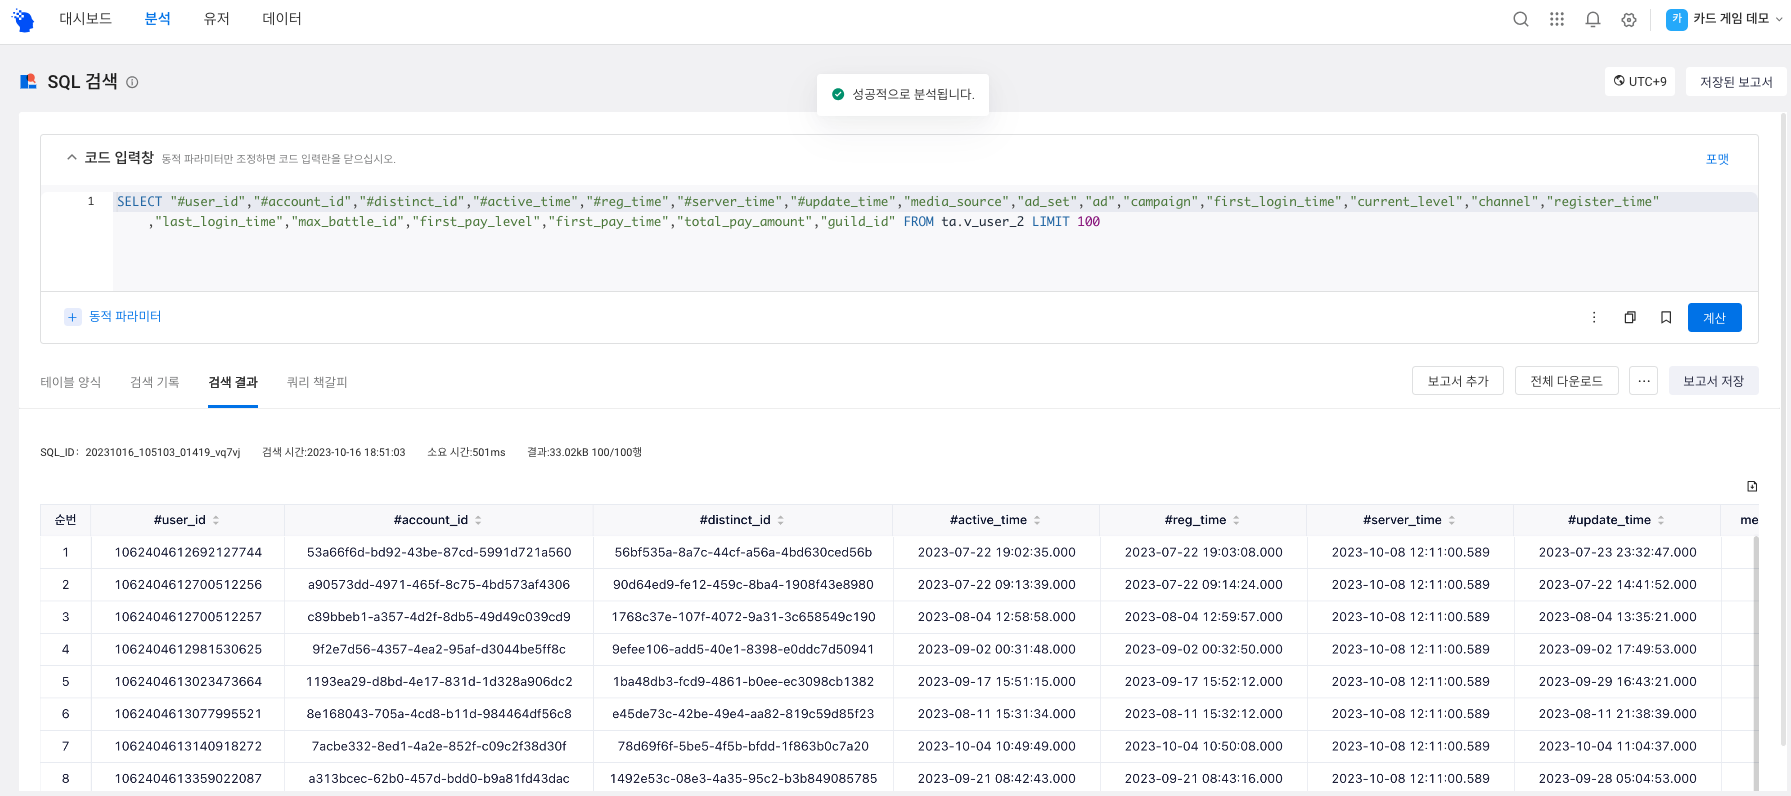This screenshot has width=1791, height=796.
Task: Click the plus icon for 동적 파라미터
Action: 72,317
